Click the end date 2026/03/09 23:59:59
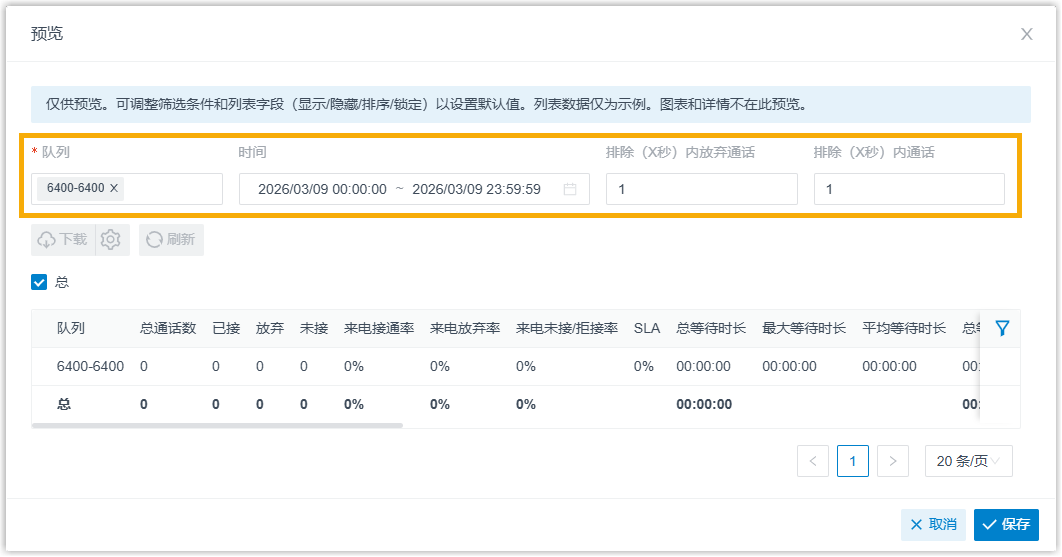Viewport: 1062px width, 557px height. 476,189
